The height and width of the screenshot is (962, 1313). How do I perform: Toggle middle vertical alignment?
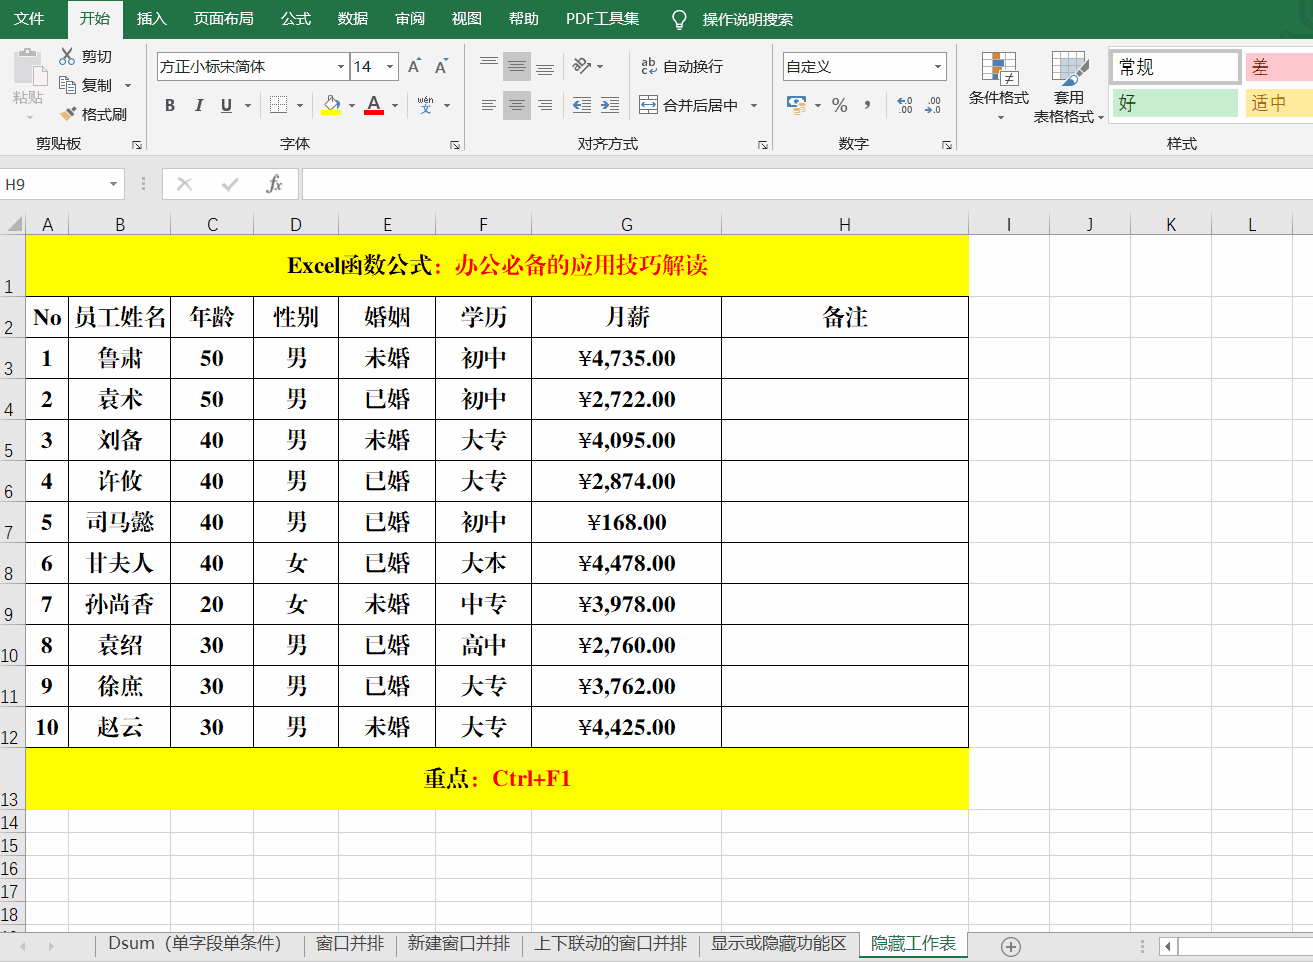(x=517, y=66)
